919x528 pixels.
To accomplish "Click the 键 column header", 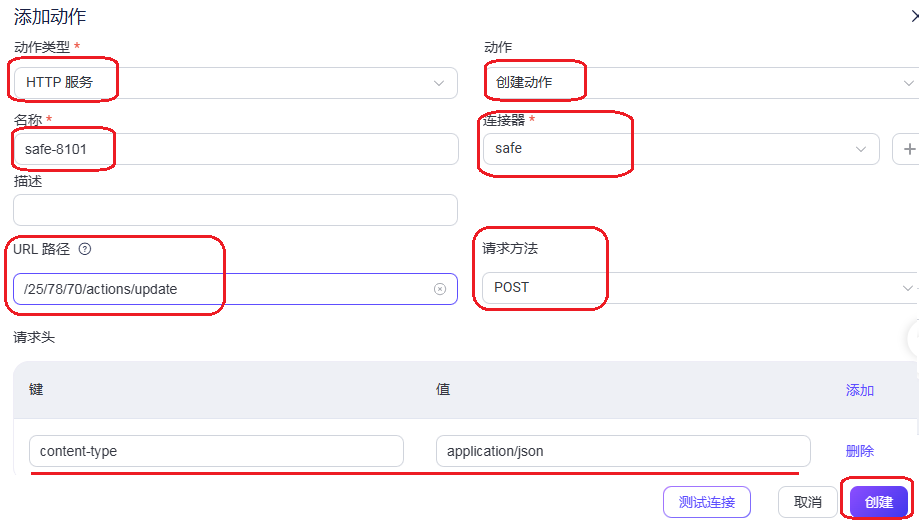I will point(36,390).
